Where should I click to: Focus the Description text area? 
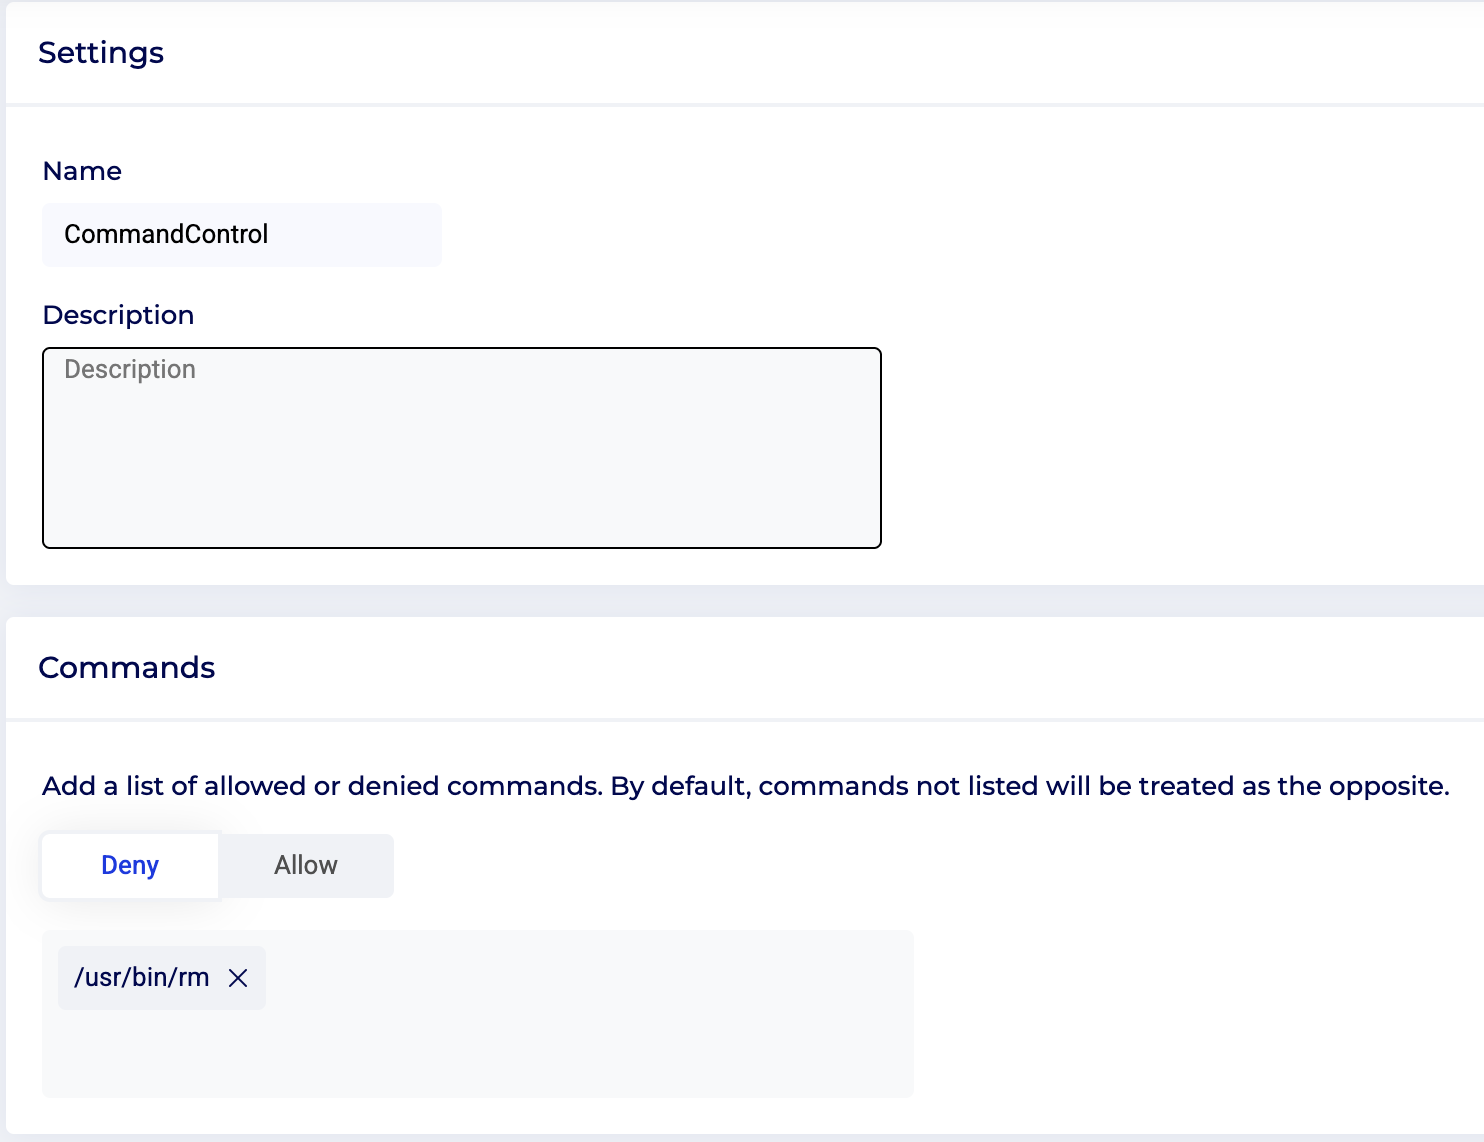(461, 448)
